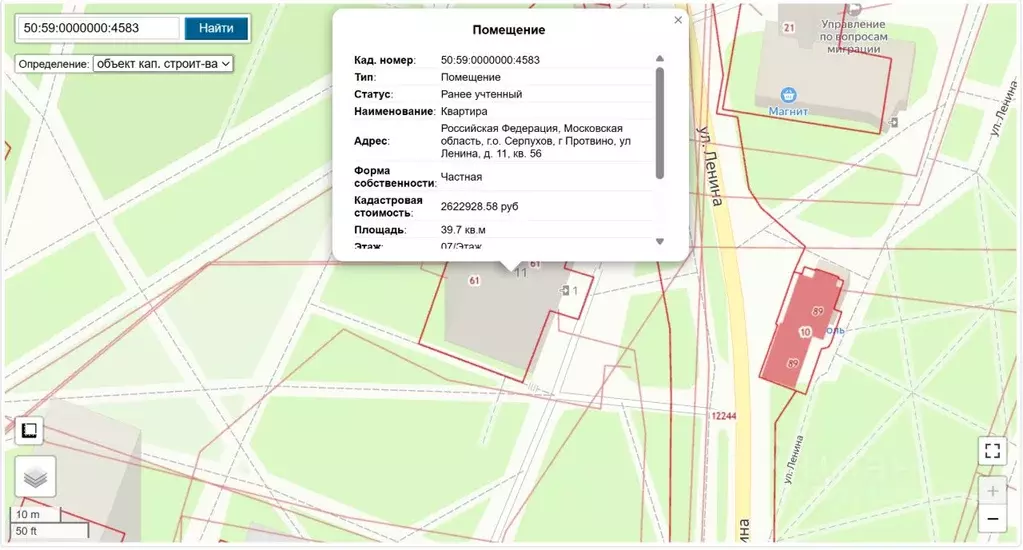Viewport: 1023px width, 550px height.
Task: Zoom in with the plus button
Action: tap(992, 492)
